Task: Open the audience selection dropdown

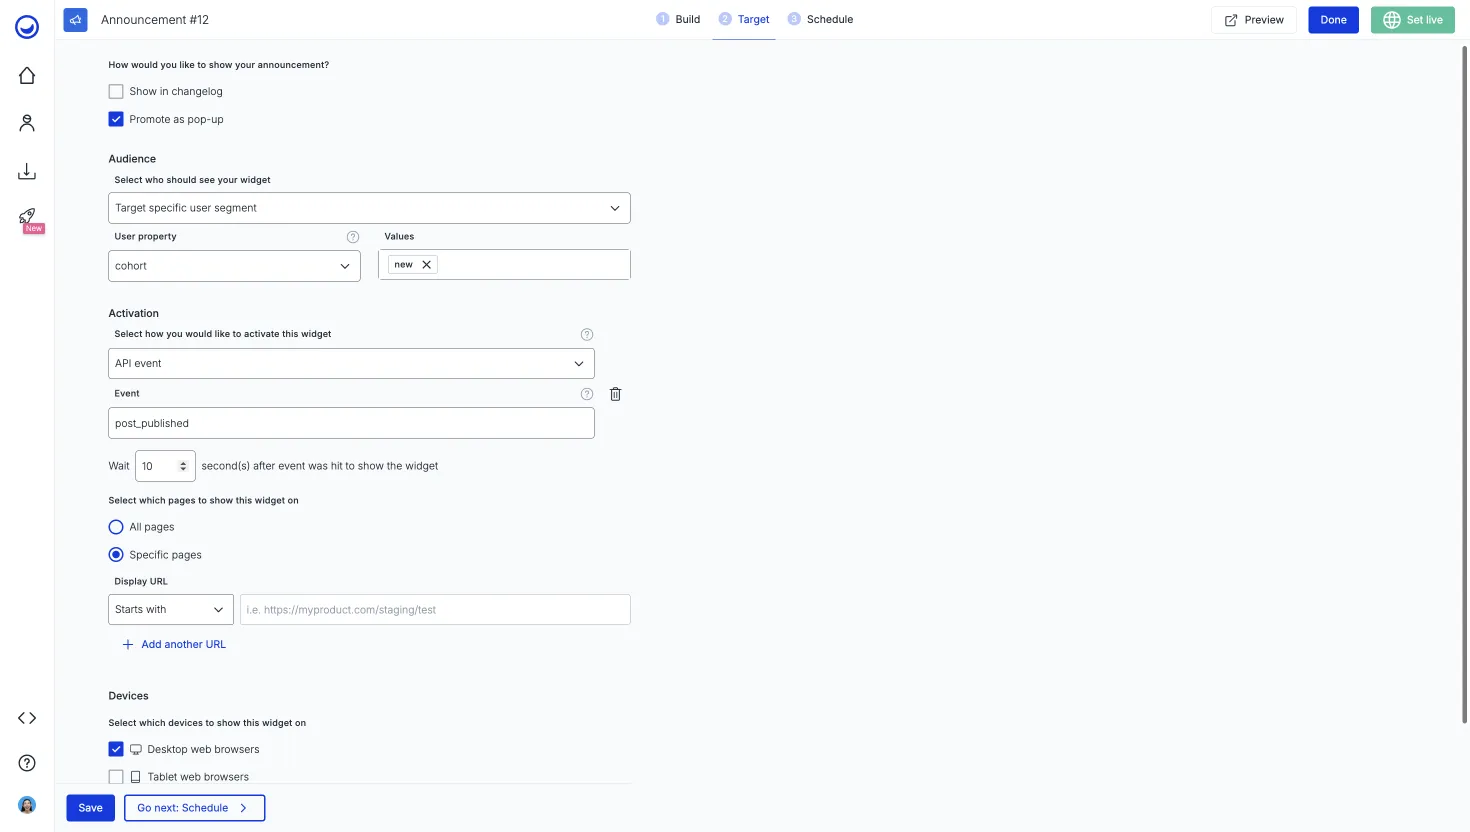Action: 369,207
